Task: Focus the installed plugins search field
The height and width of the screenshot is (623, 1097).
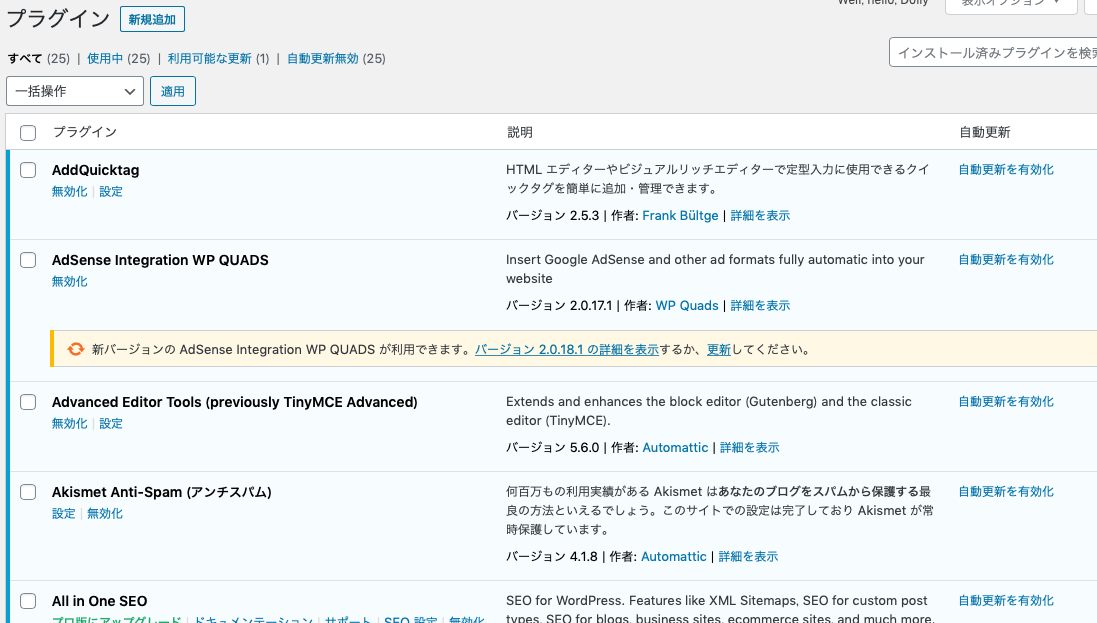Action: coord(993,52)
